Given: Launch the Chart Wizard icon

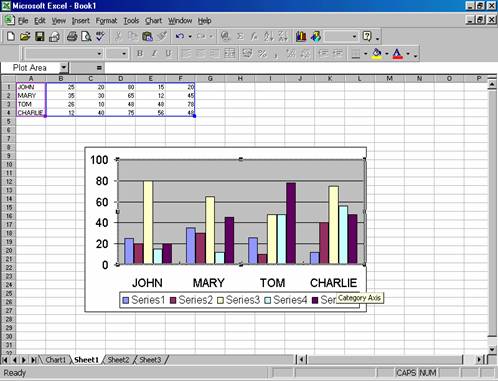Looking at the screenshot, I should pos(301,36).
